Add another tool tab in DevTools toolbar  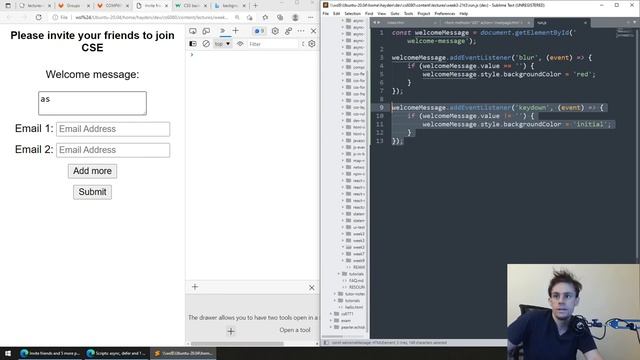236,31
